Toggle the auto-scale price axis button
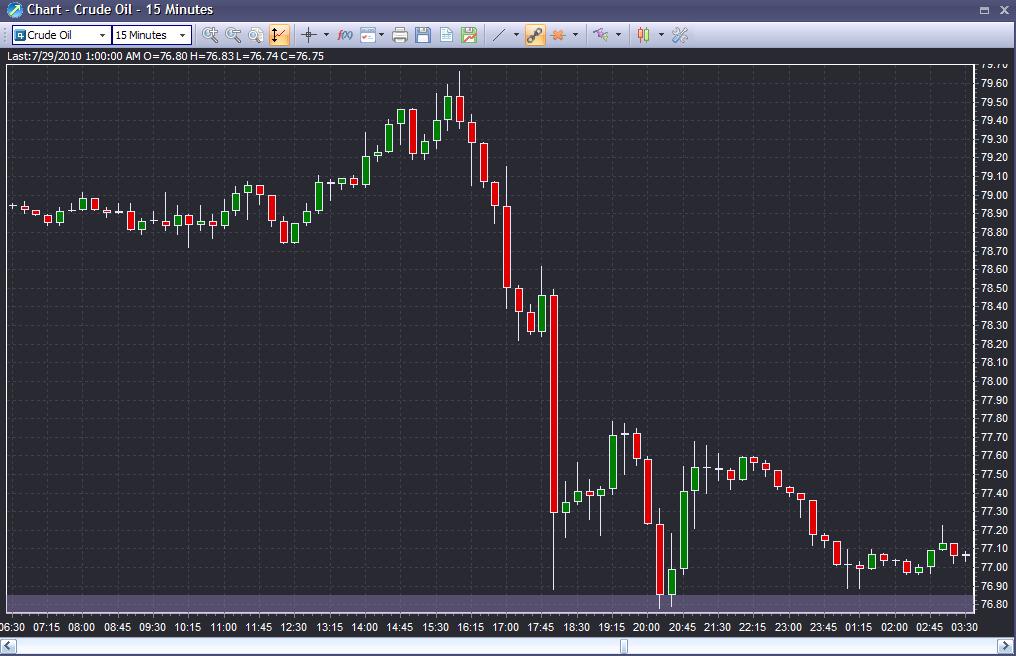The height and width of the screenshot is (656, 1016). [x=279, y=35]
